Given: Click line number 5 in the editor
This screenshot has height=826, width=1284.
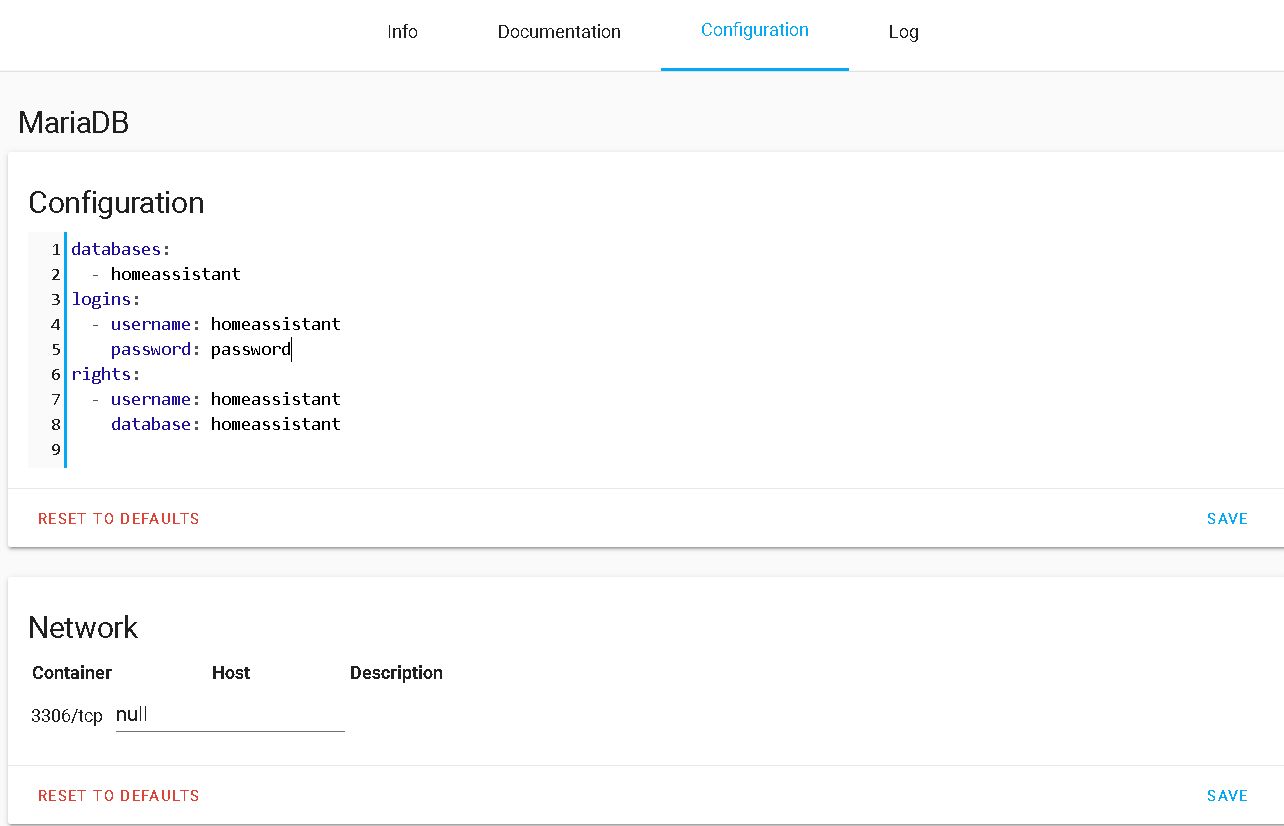Looking at the screenshot, I should (54, 349).
